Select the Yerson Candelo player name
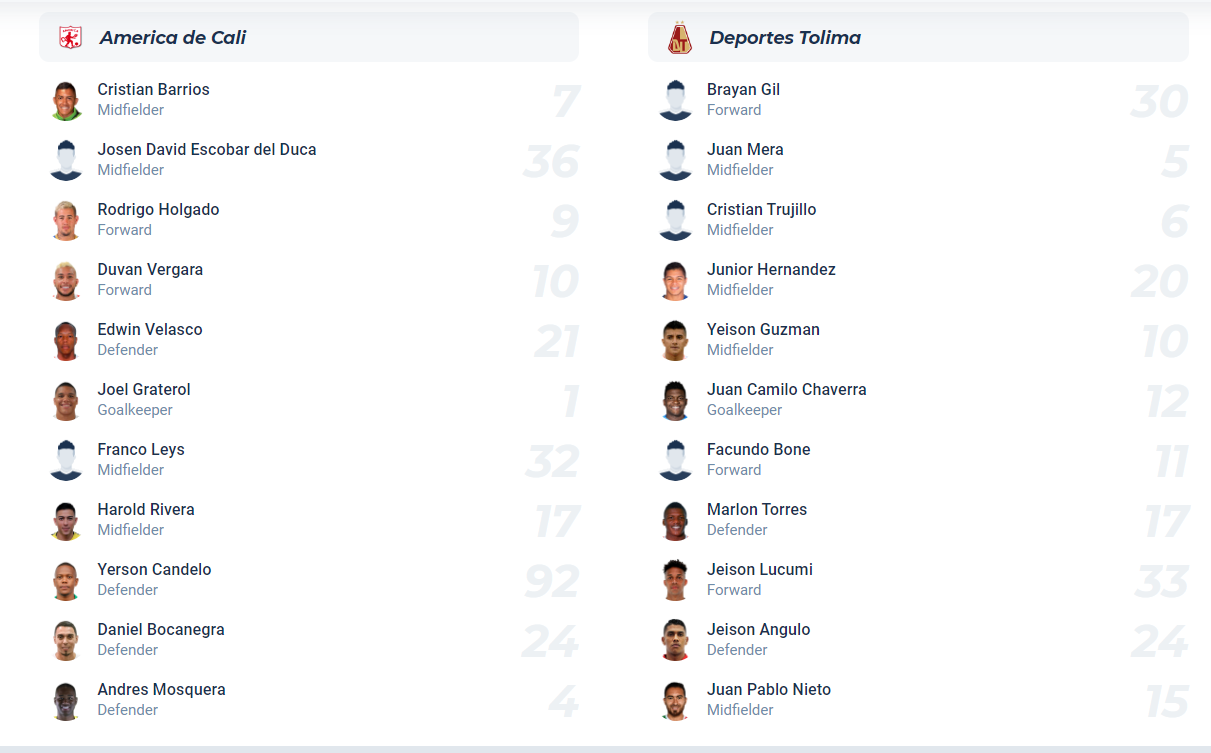 pyautogui.click(x=154, y=570)
